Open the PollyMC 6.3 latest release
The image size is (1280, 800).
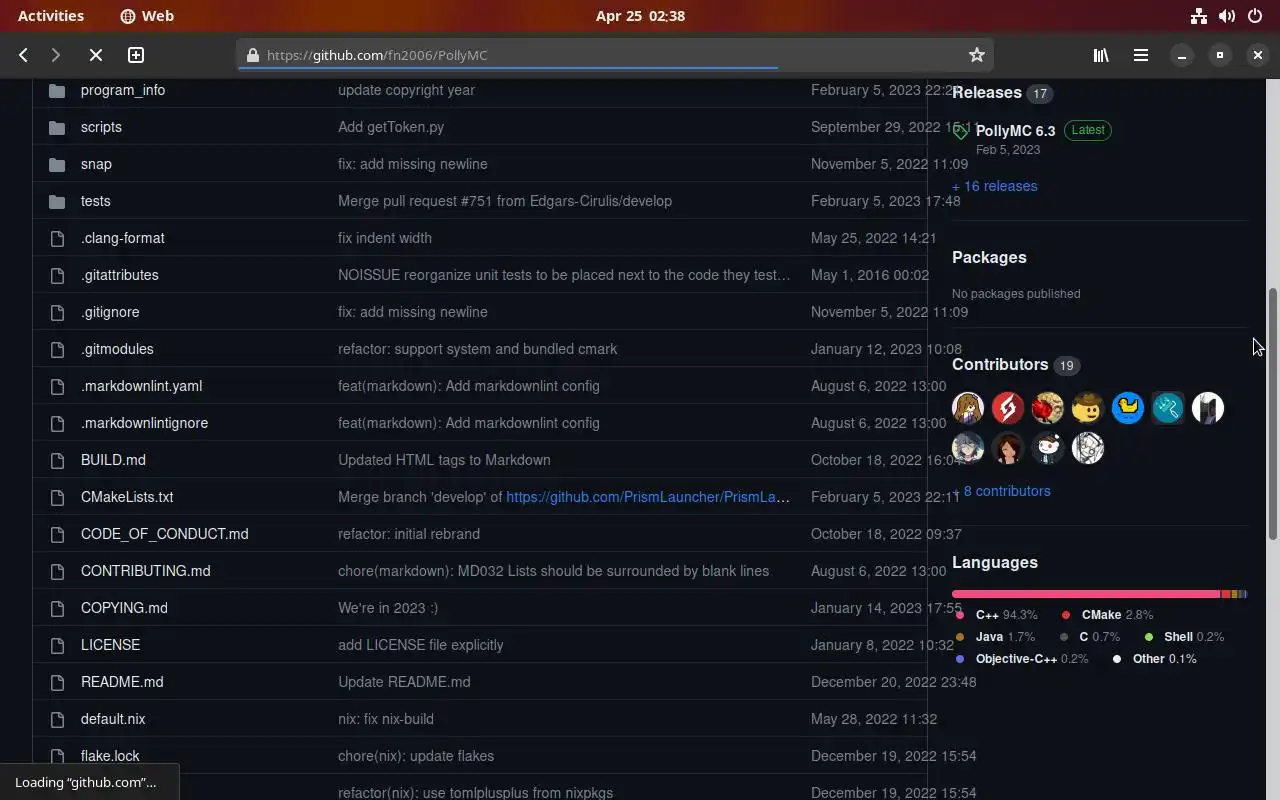(1015, 130)
